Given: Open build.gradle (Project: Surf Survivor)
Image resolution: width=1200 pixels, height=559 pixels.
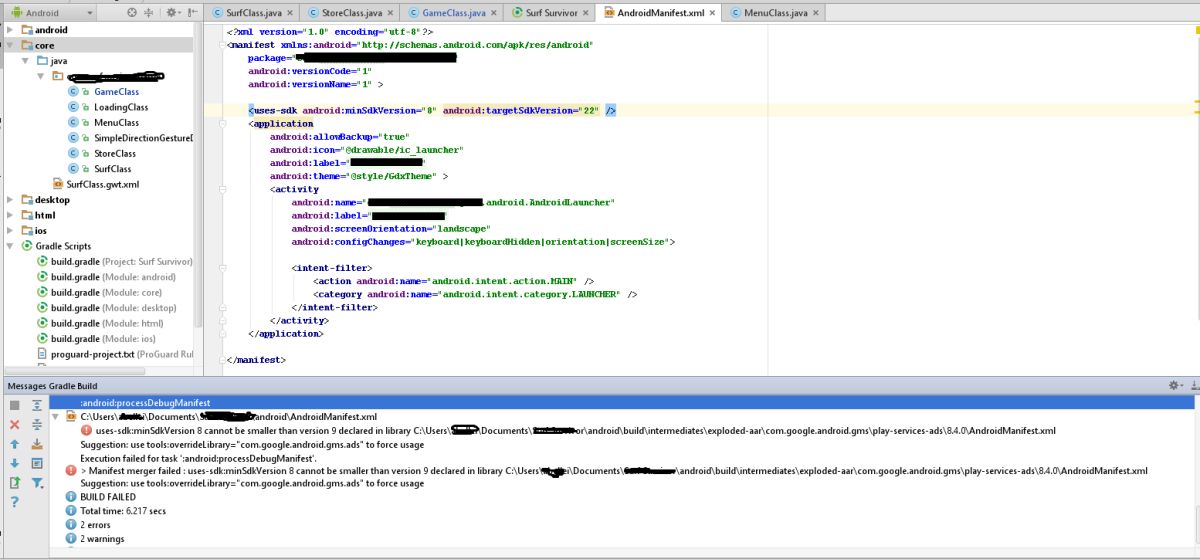Looking at the screenshot, I should click(114, 261).
